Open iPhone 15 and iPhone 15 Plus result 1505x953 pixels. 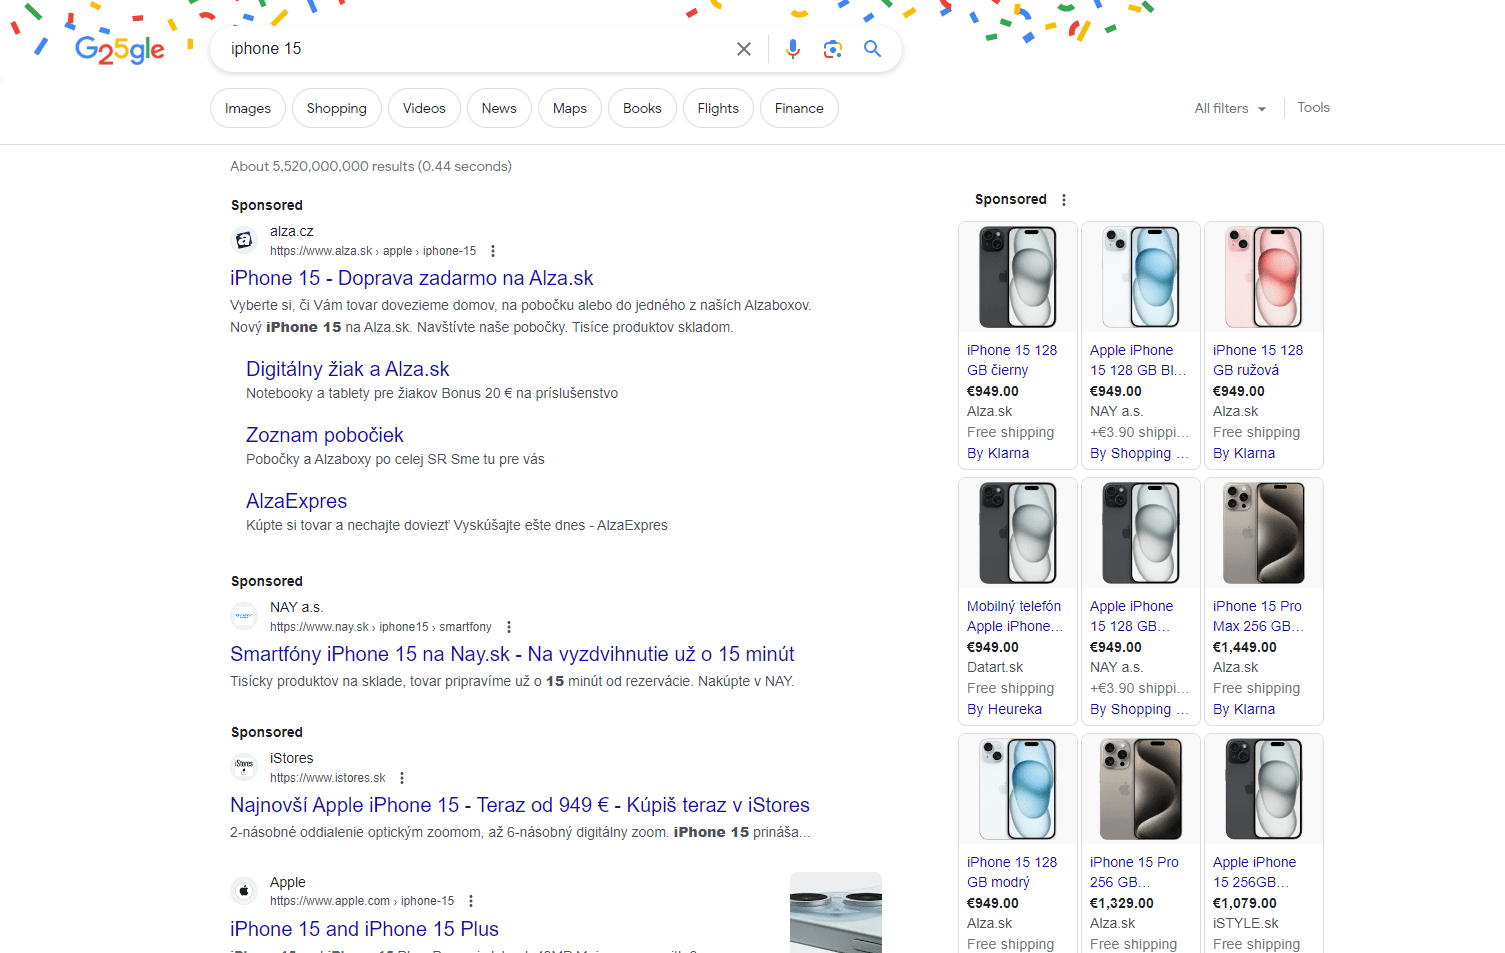(364, 929)
